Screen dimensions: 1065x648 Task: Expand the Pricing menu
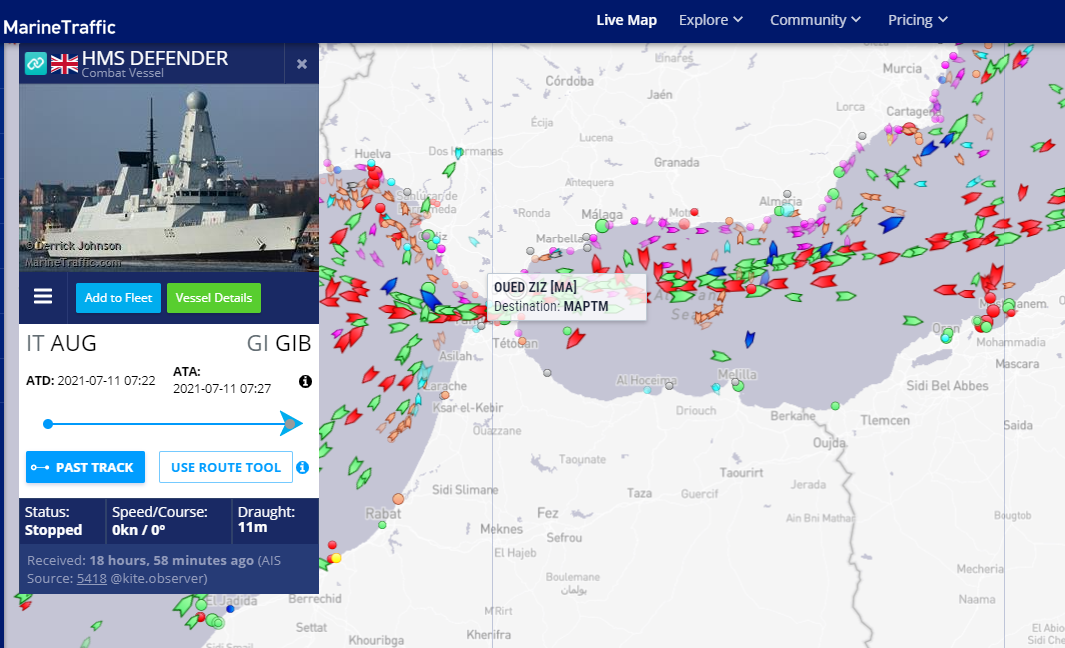click(x=917, y=20)
